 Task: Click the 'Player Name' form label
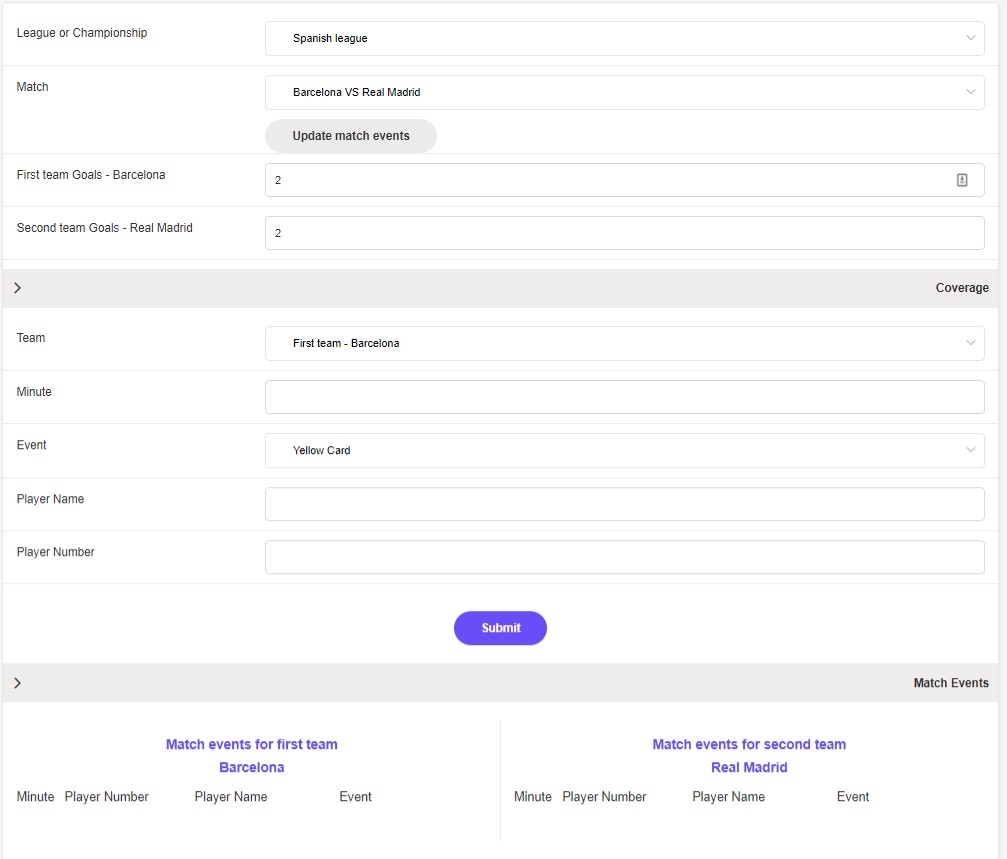pyautogui.click(x=50, y=499)
